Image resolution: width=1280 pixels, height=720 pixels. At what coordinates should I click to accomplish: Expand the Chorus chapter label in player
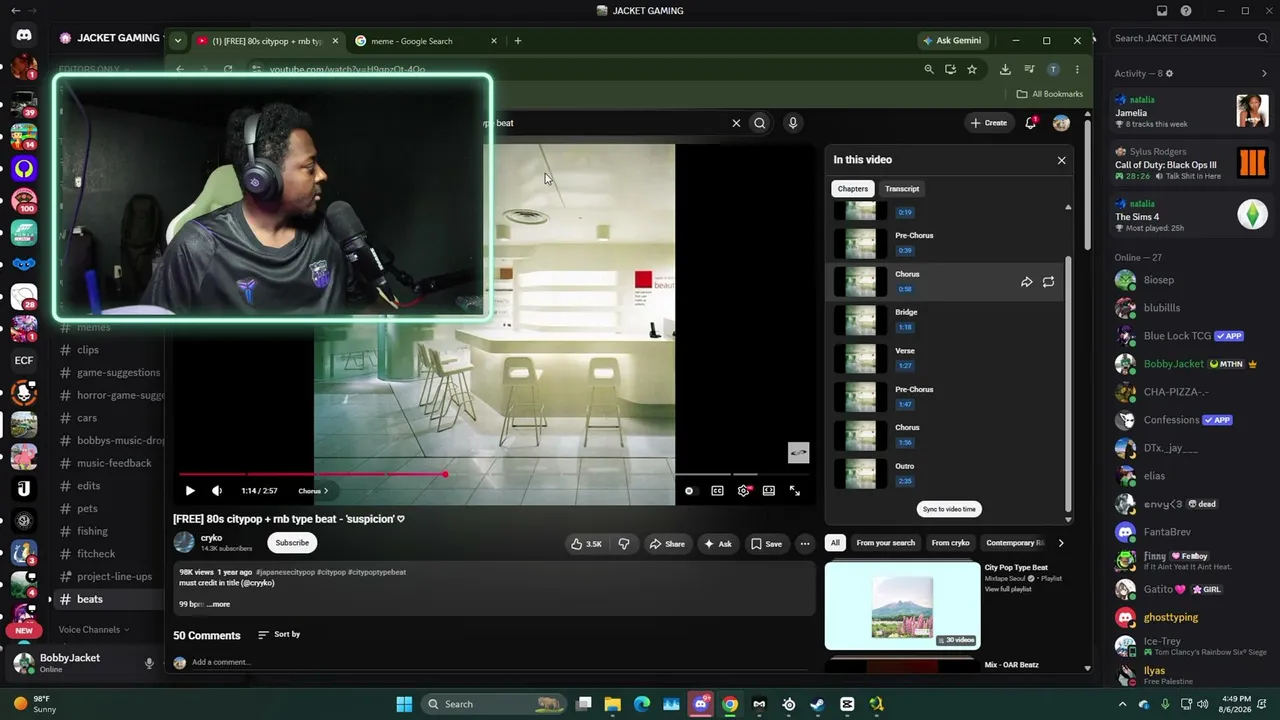click(313, 491)
